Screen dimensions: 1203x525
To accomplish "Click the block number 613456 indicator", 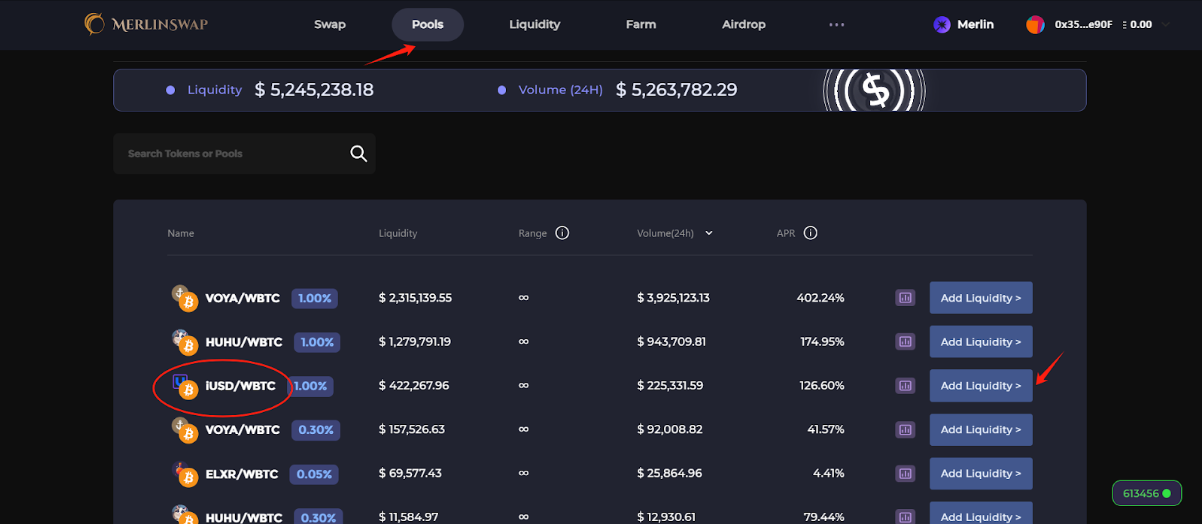I will point(1146,493).
